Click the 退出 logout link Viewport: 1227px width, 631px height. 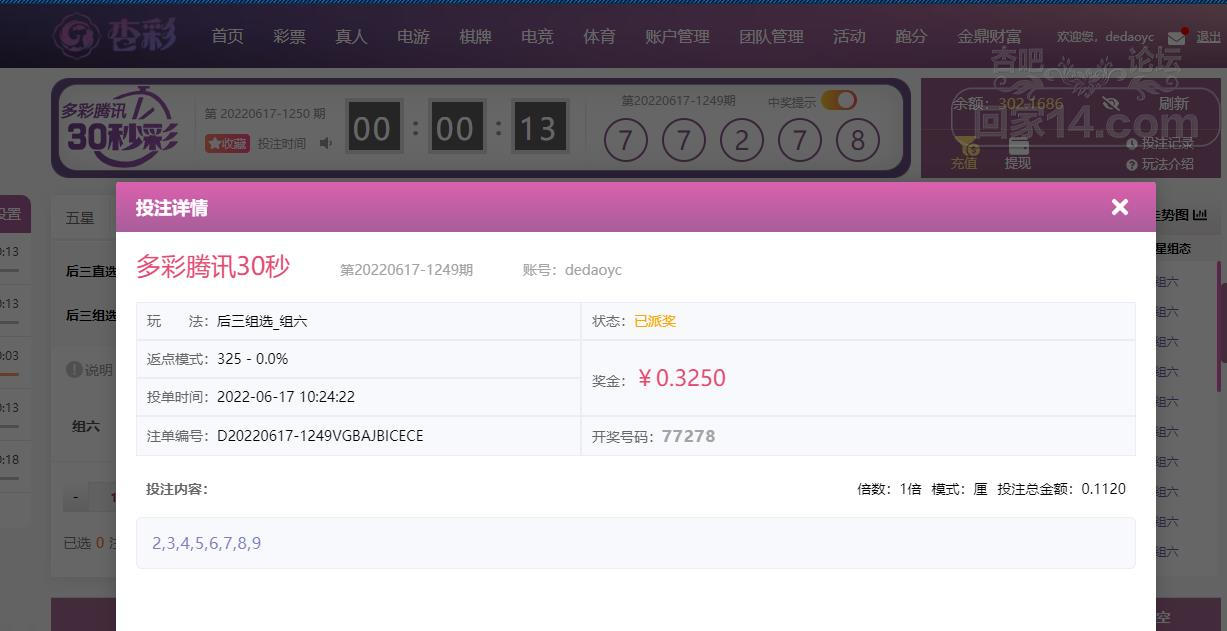pyautogui.click(x=1208, y=37)
